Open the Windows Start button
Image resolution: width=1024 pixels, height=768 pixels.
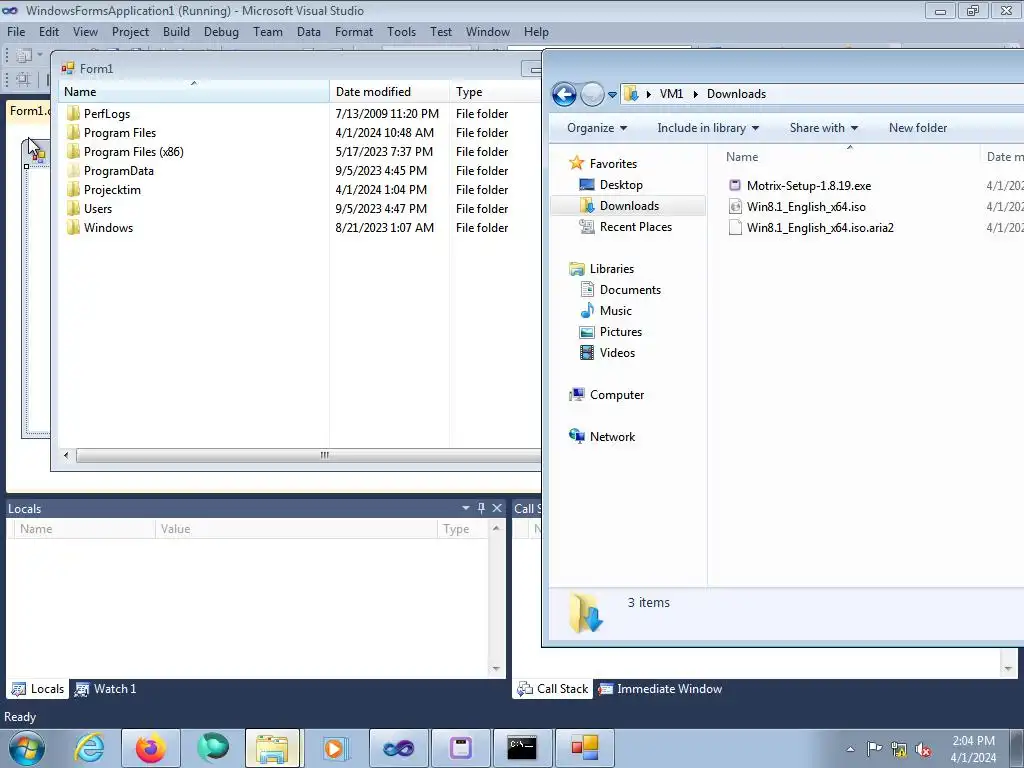point(27,748)
